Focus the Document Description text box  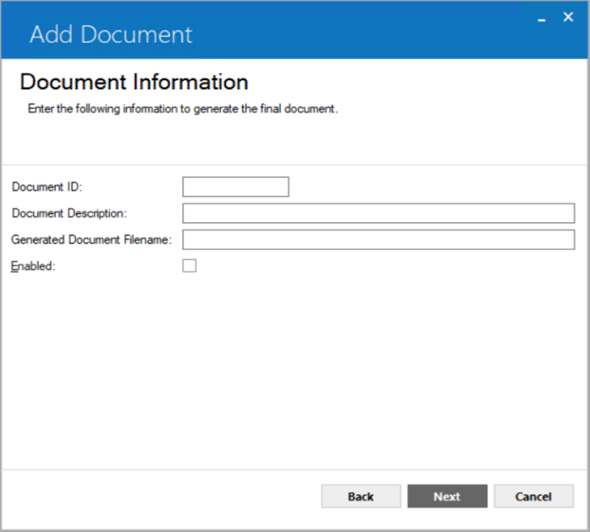coord(379,213)
